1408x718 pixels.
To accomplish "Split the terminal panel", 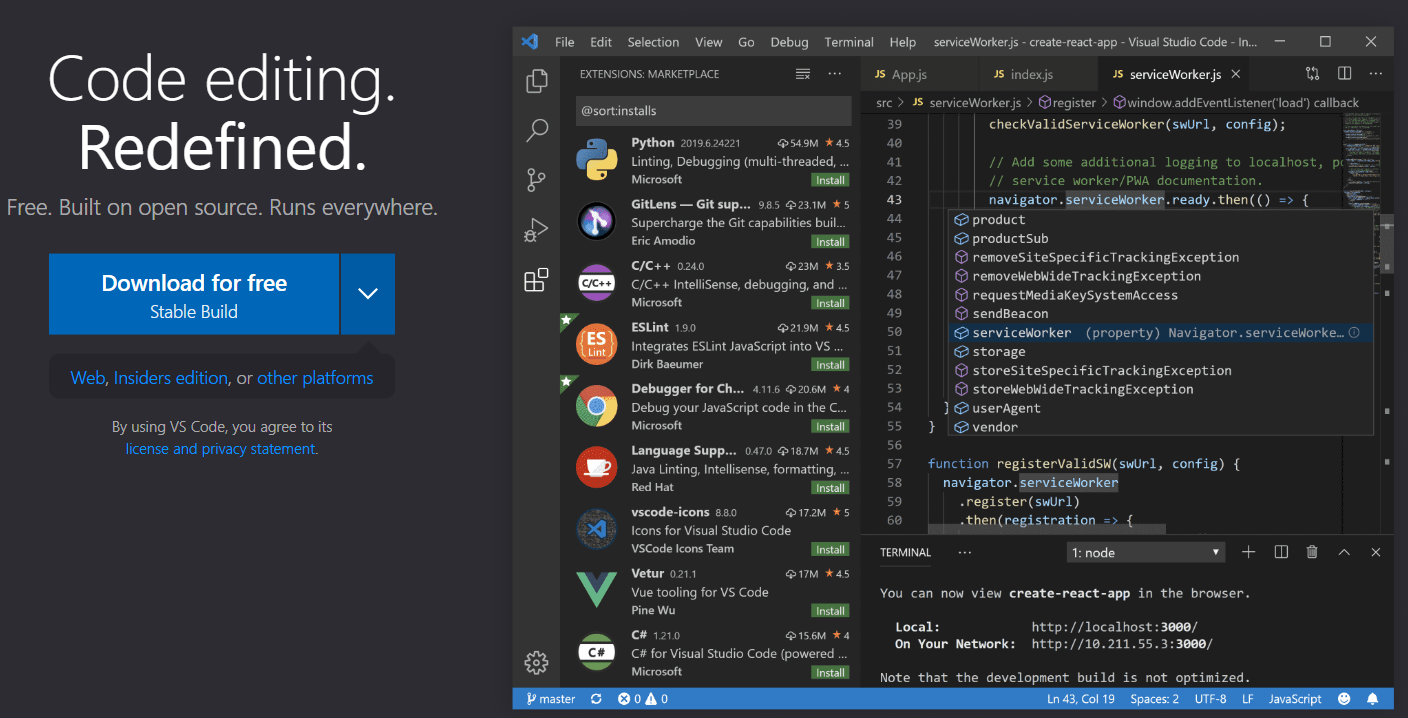I will point(1281,552).
